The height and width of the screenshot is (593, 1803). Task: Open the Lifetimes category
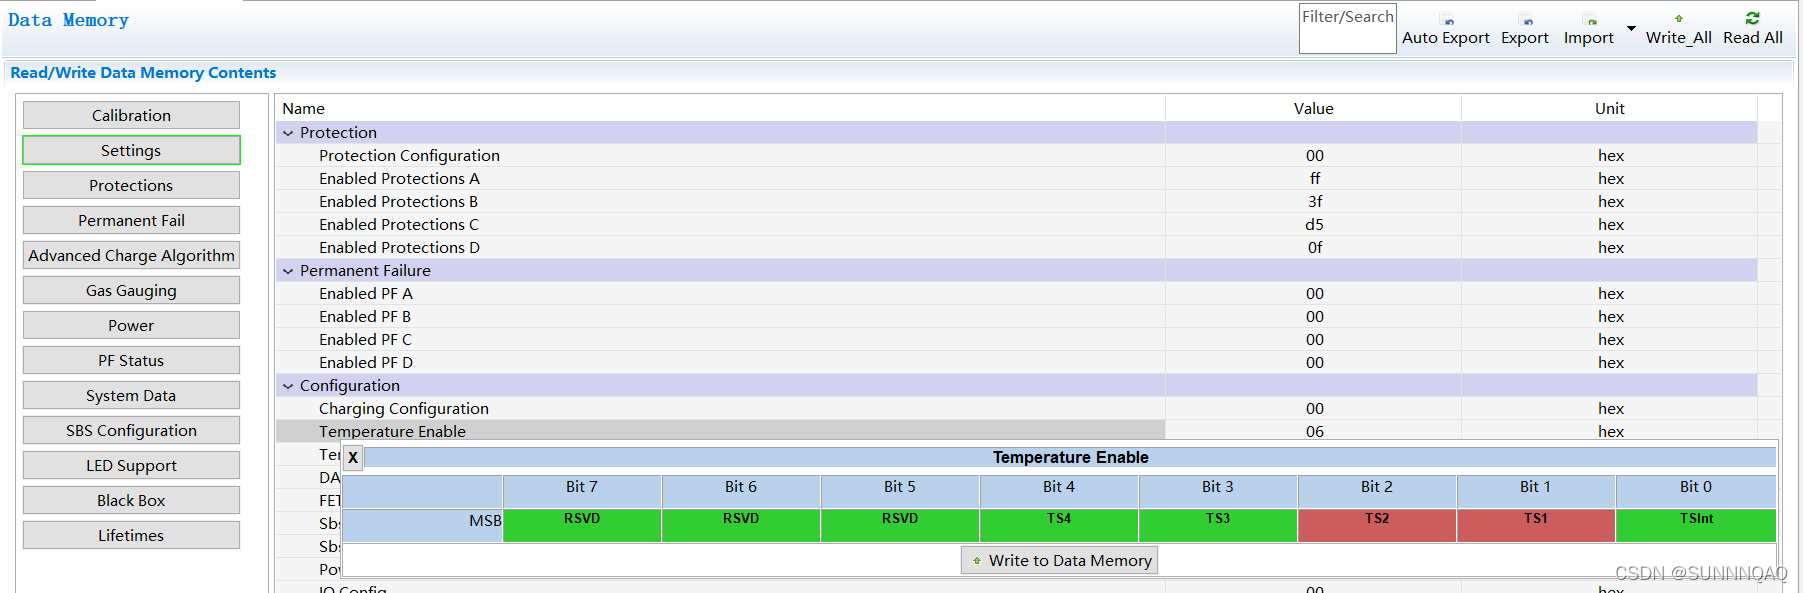pos(131,535)
